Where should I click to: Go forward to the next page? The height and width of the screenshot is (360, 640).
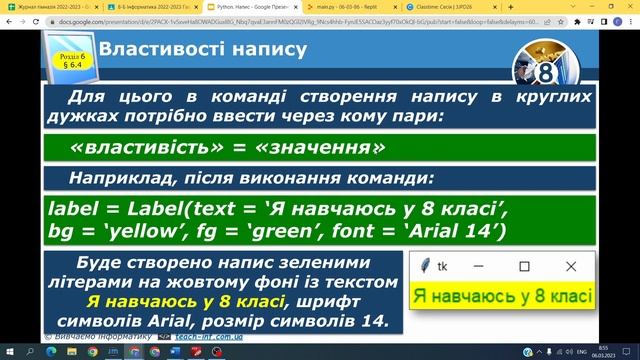(22, 22)
